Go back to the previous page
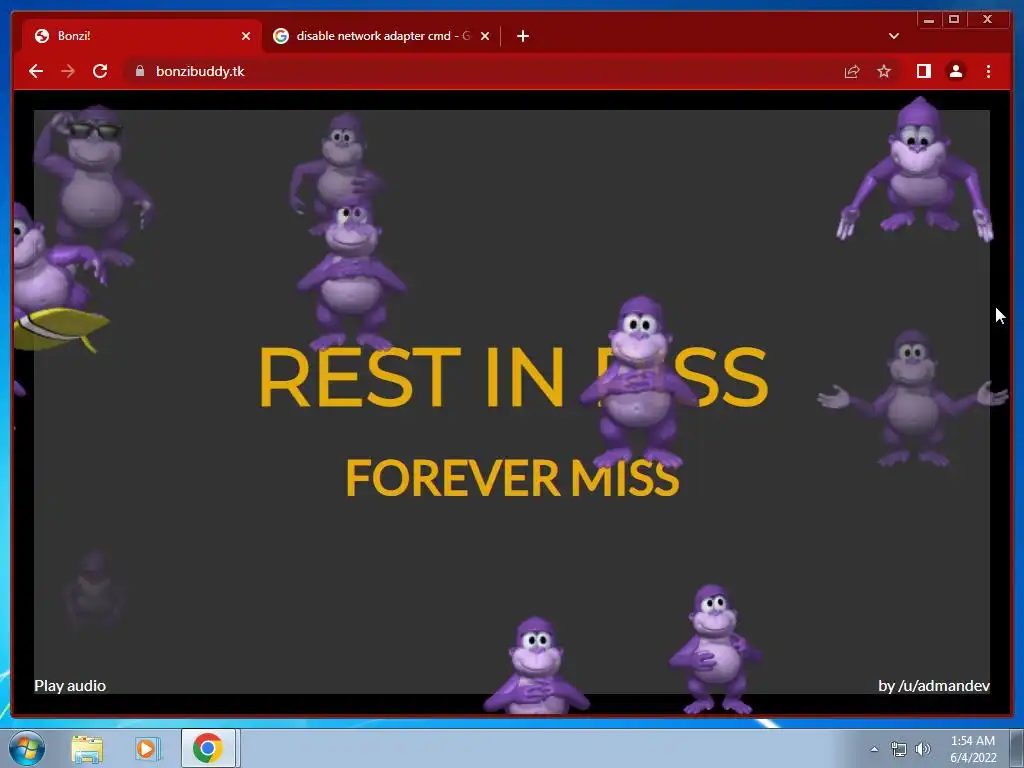1024x768 pixels. coord(36,71)
